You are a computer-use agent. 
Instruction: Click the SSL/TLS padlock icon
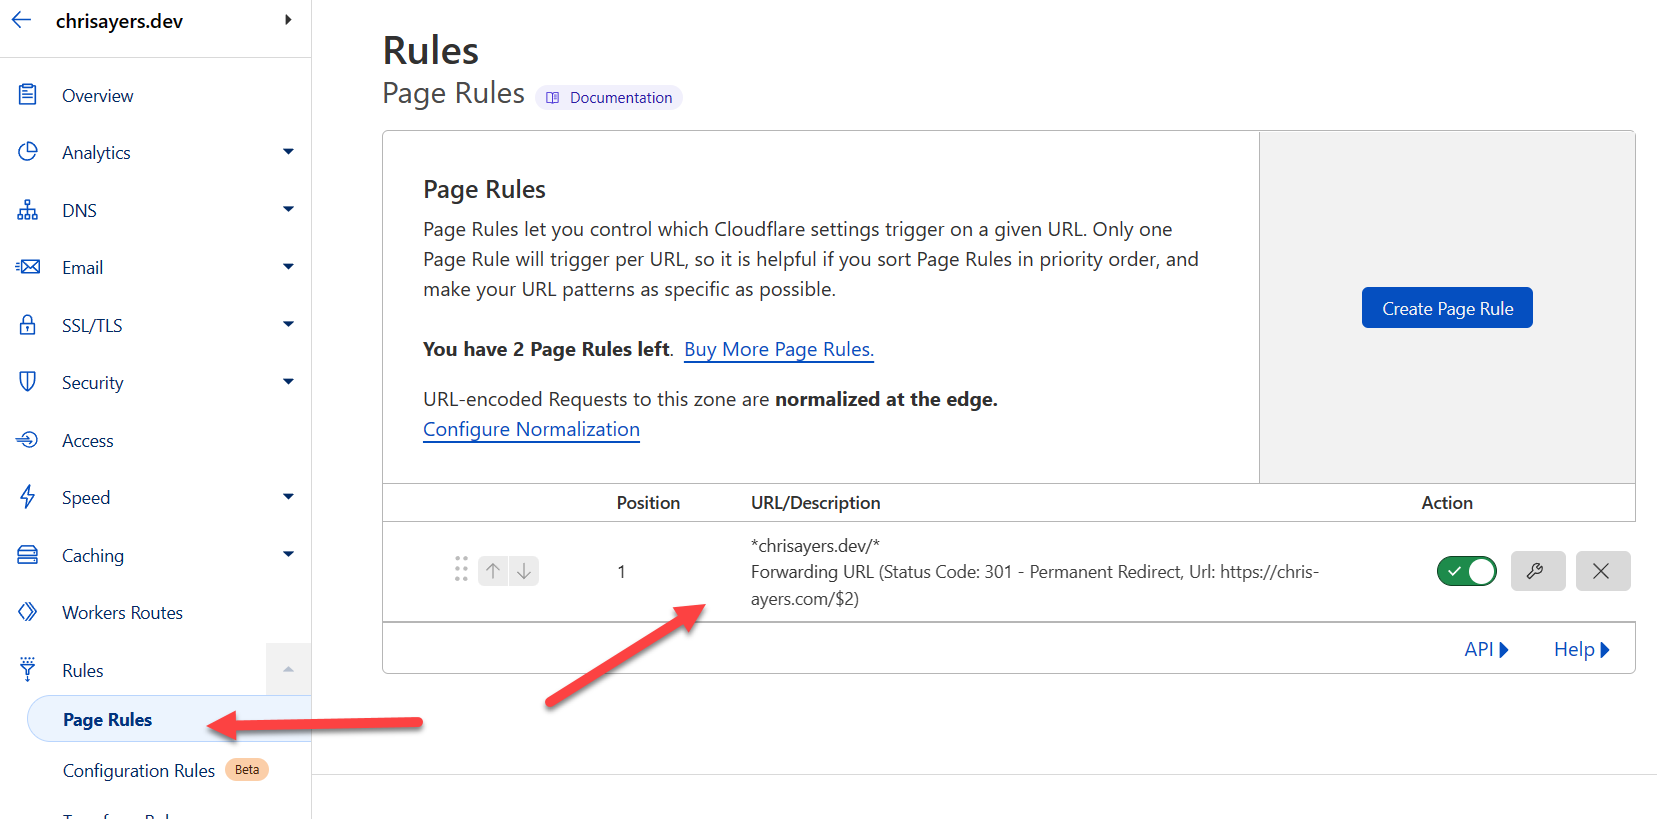pos(28,325)
